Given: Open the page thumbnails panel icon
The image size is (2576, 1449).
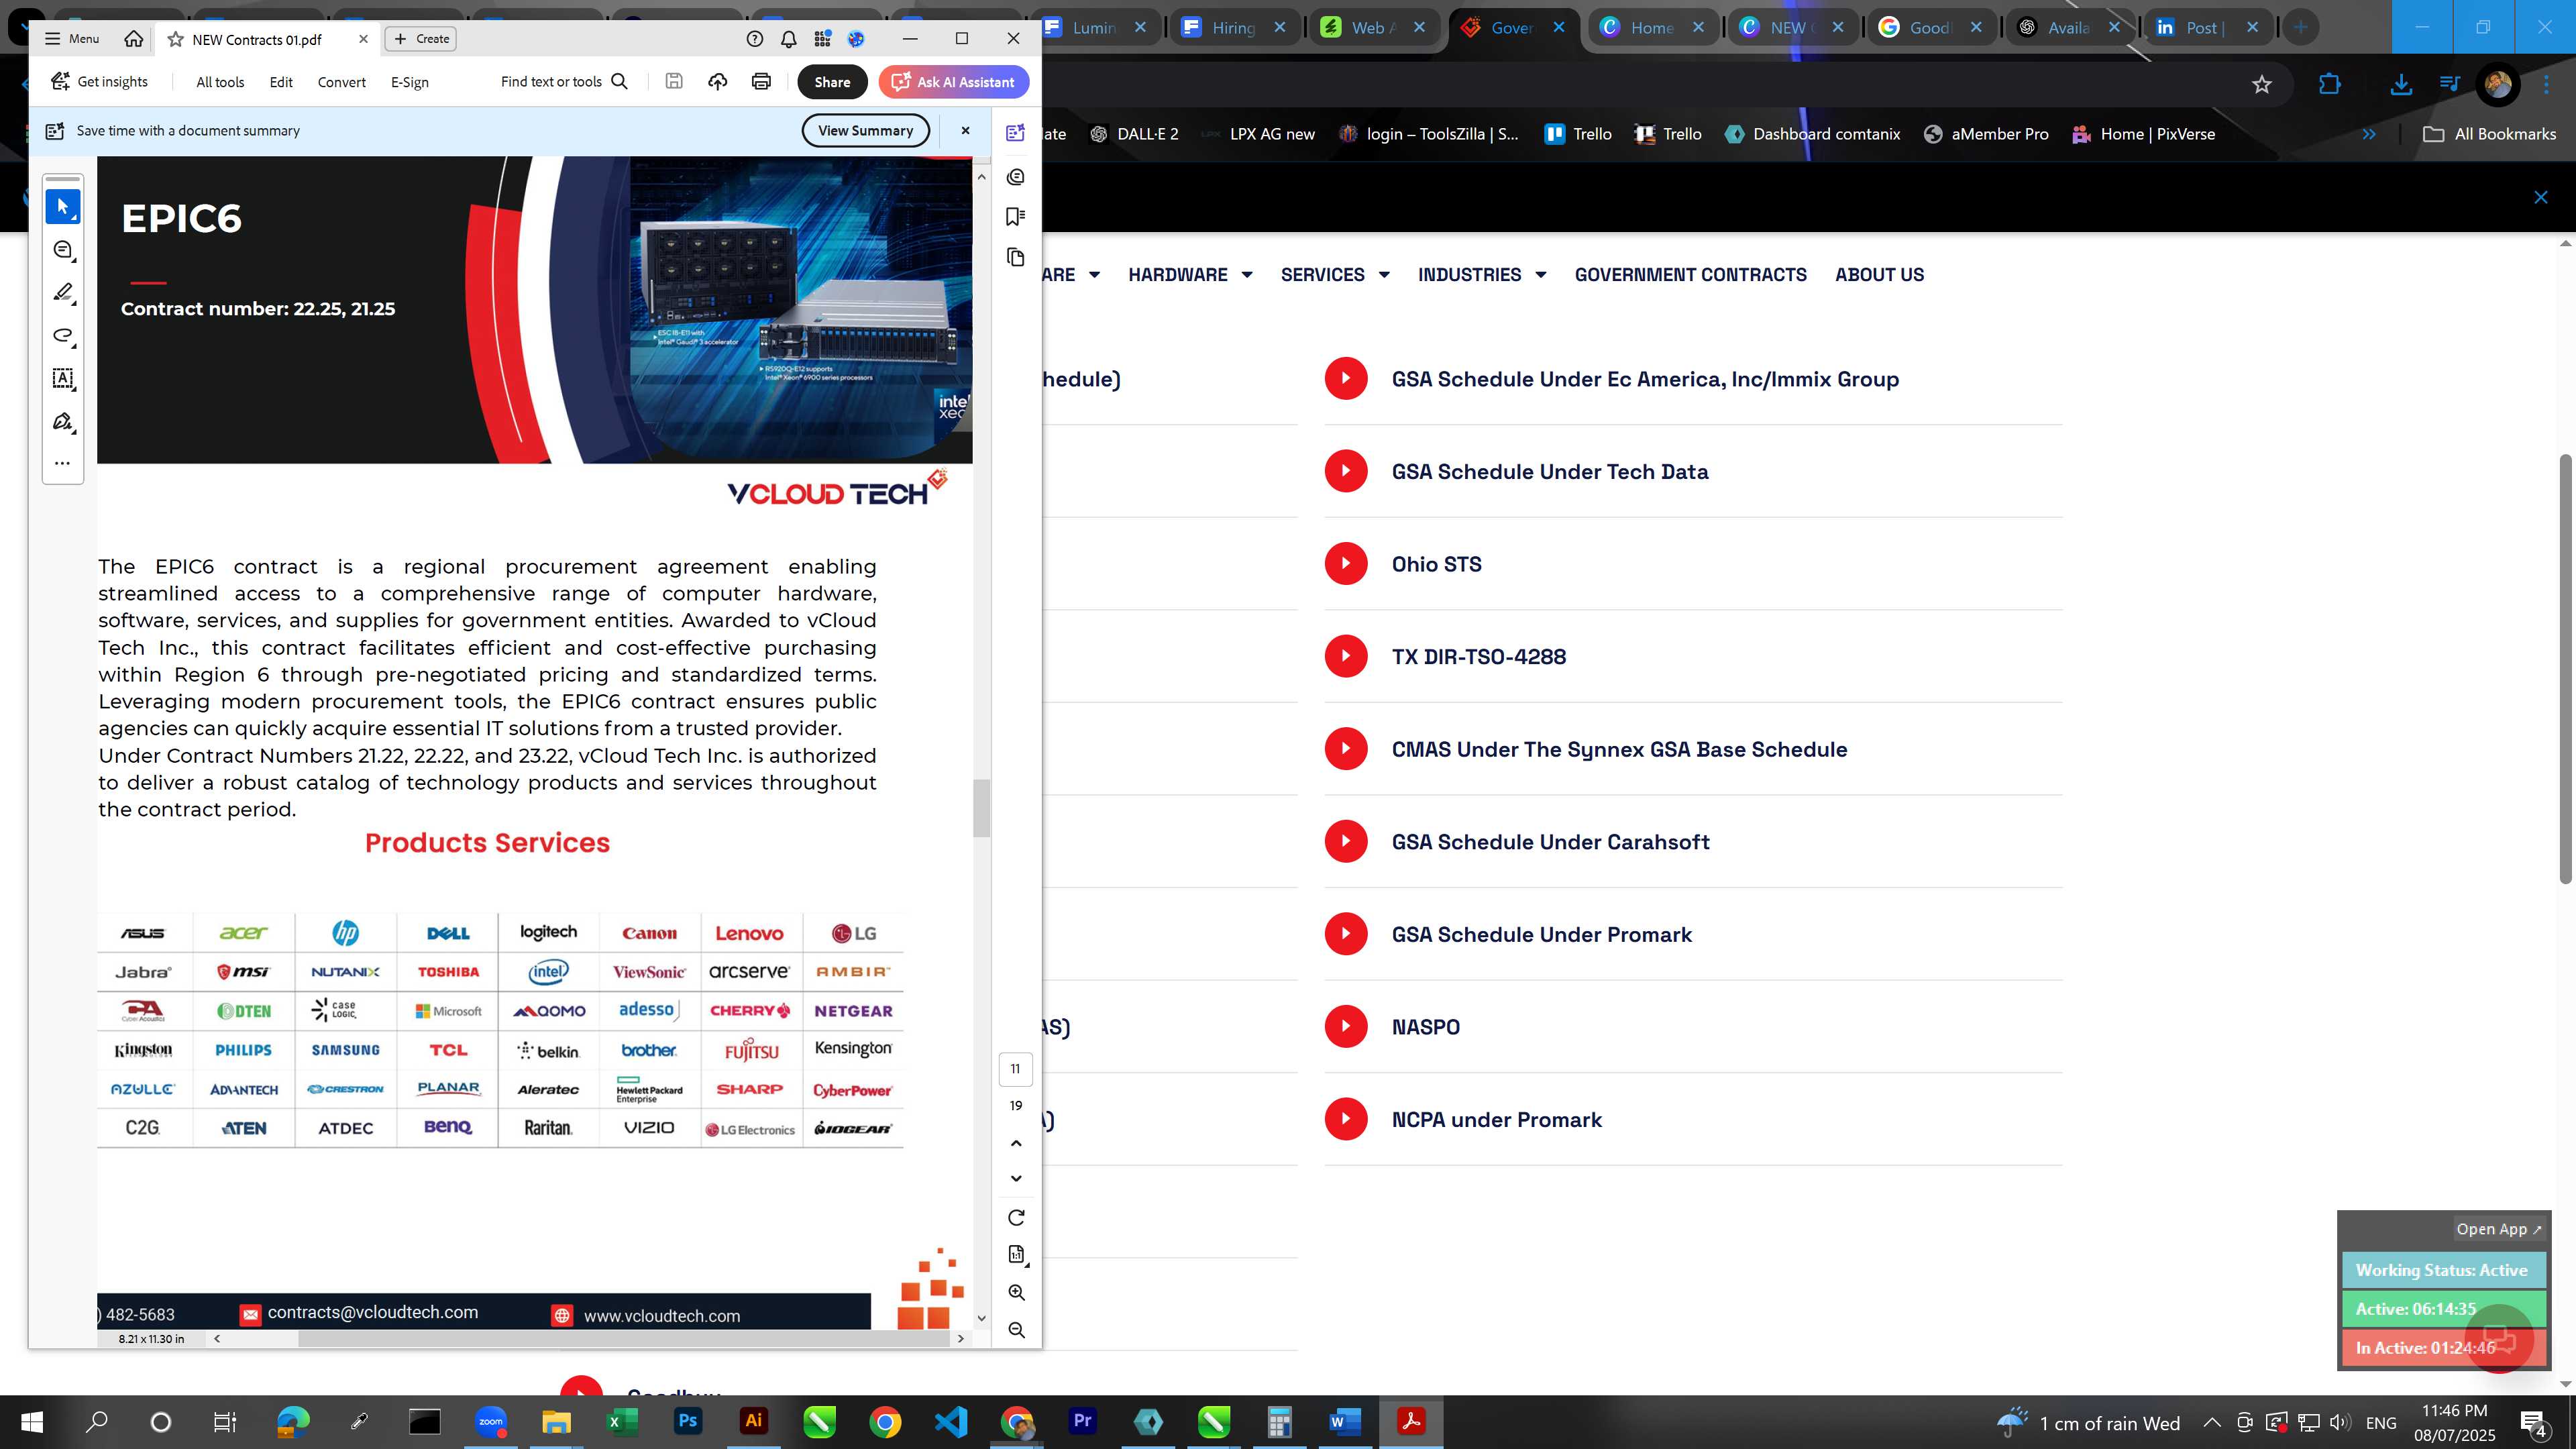Looking at the screenshot, I should click(1016, 257).
